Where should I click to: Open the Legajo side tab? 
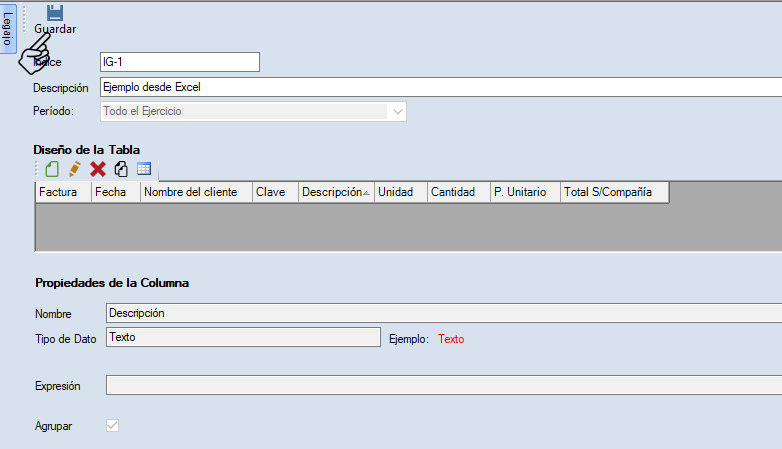(x=8, y=29)
